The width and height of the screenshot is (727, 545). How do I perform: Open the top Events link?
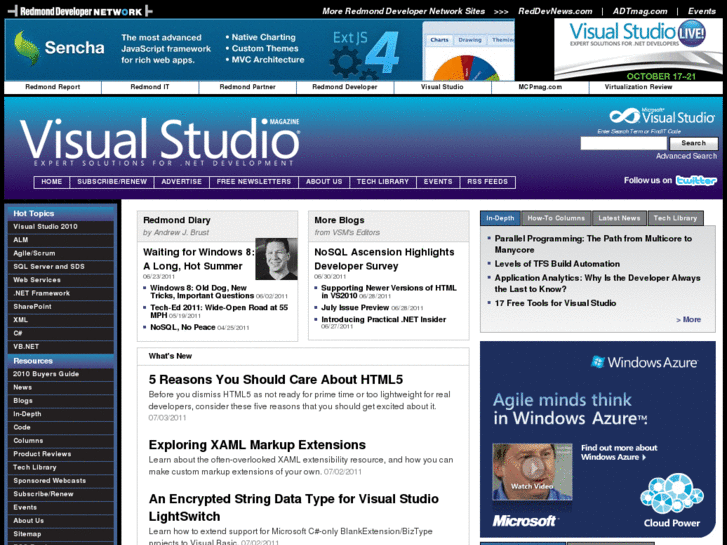[701, 11]
